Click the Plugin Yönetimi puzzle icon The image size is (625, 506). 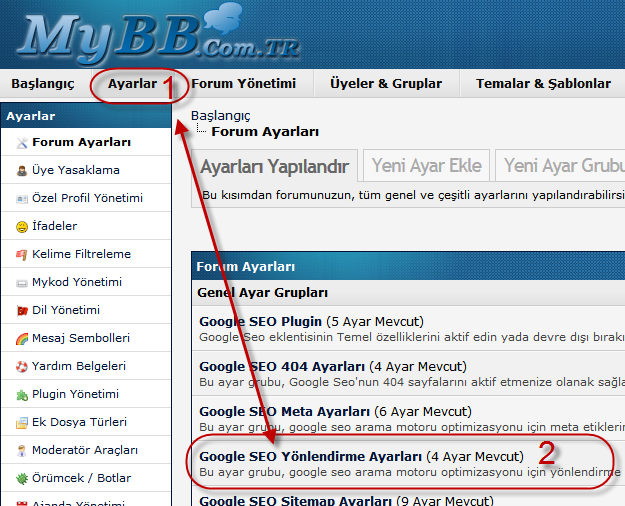point(22,395)
